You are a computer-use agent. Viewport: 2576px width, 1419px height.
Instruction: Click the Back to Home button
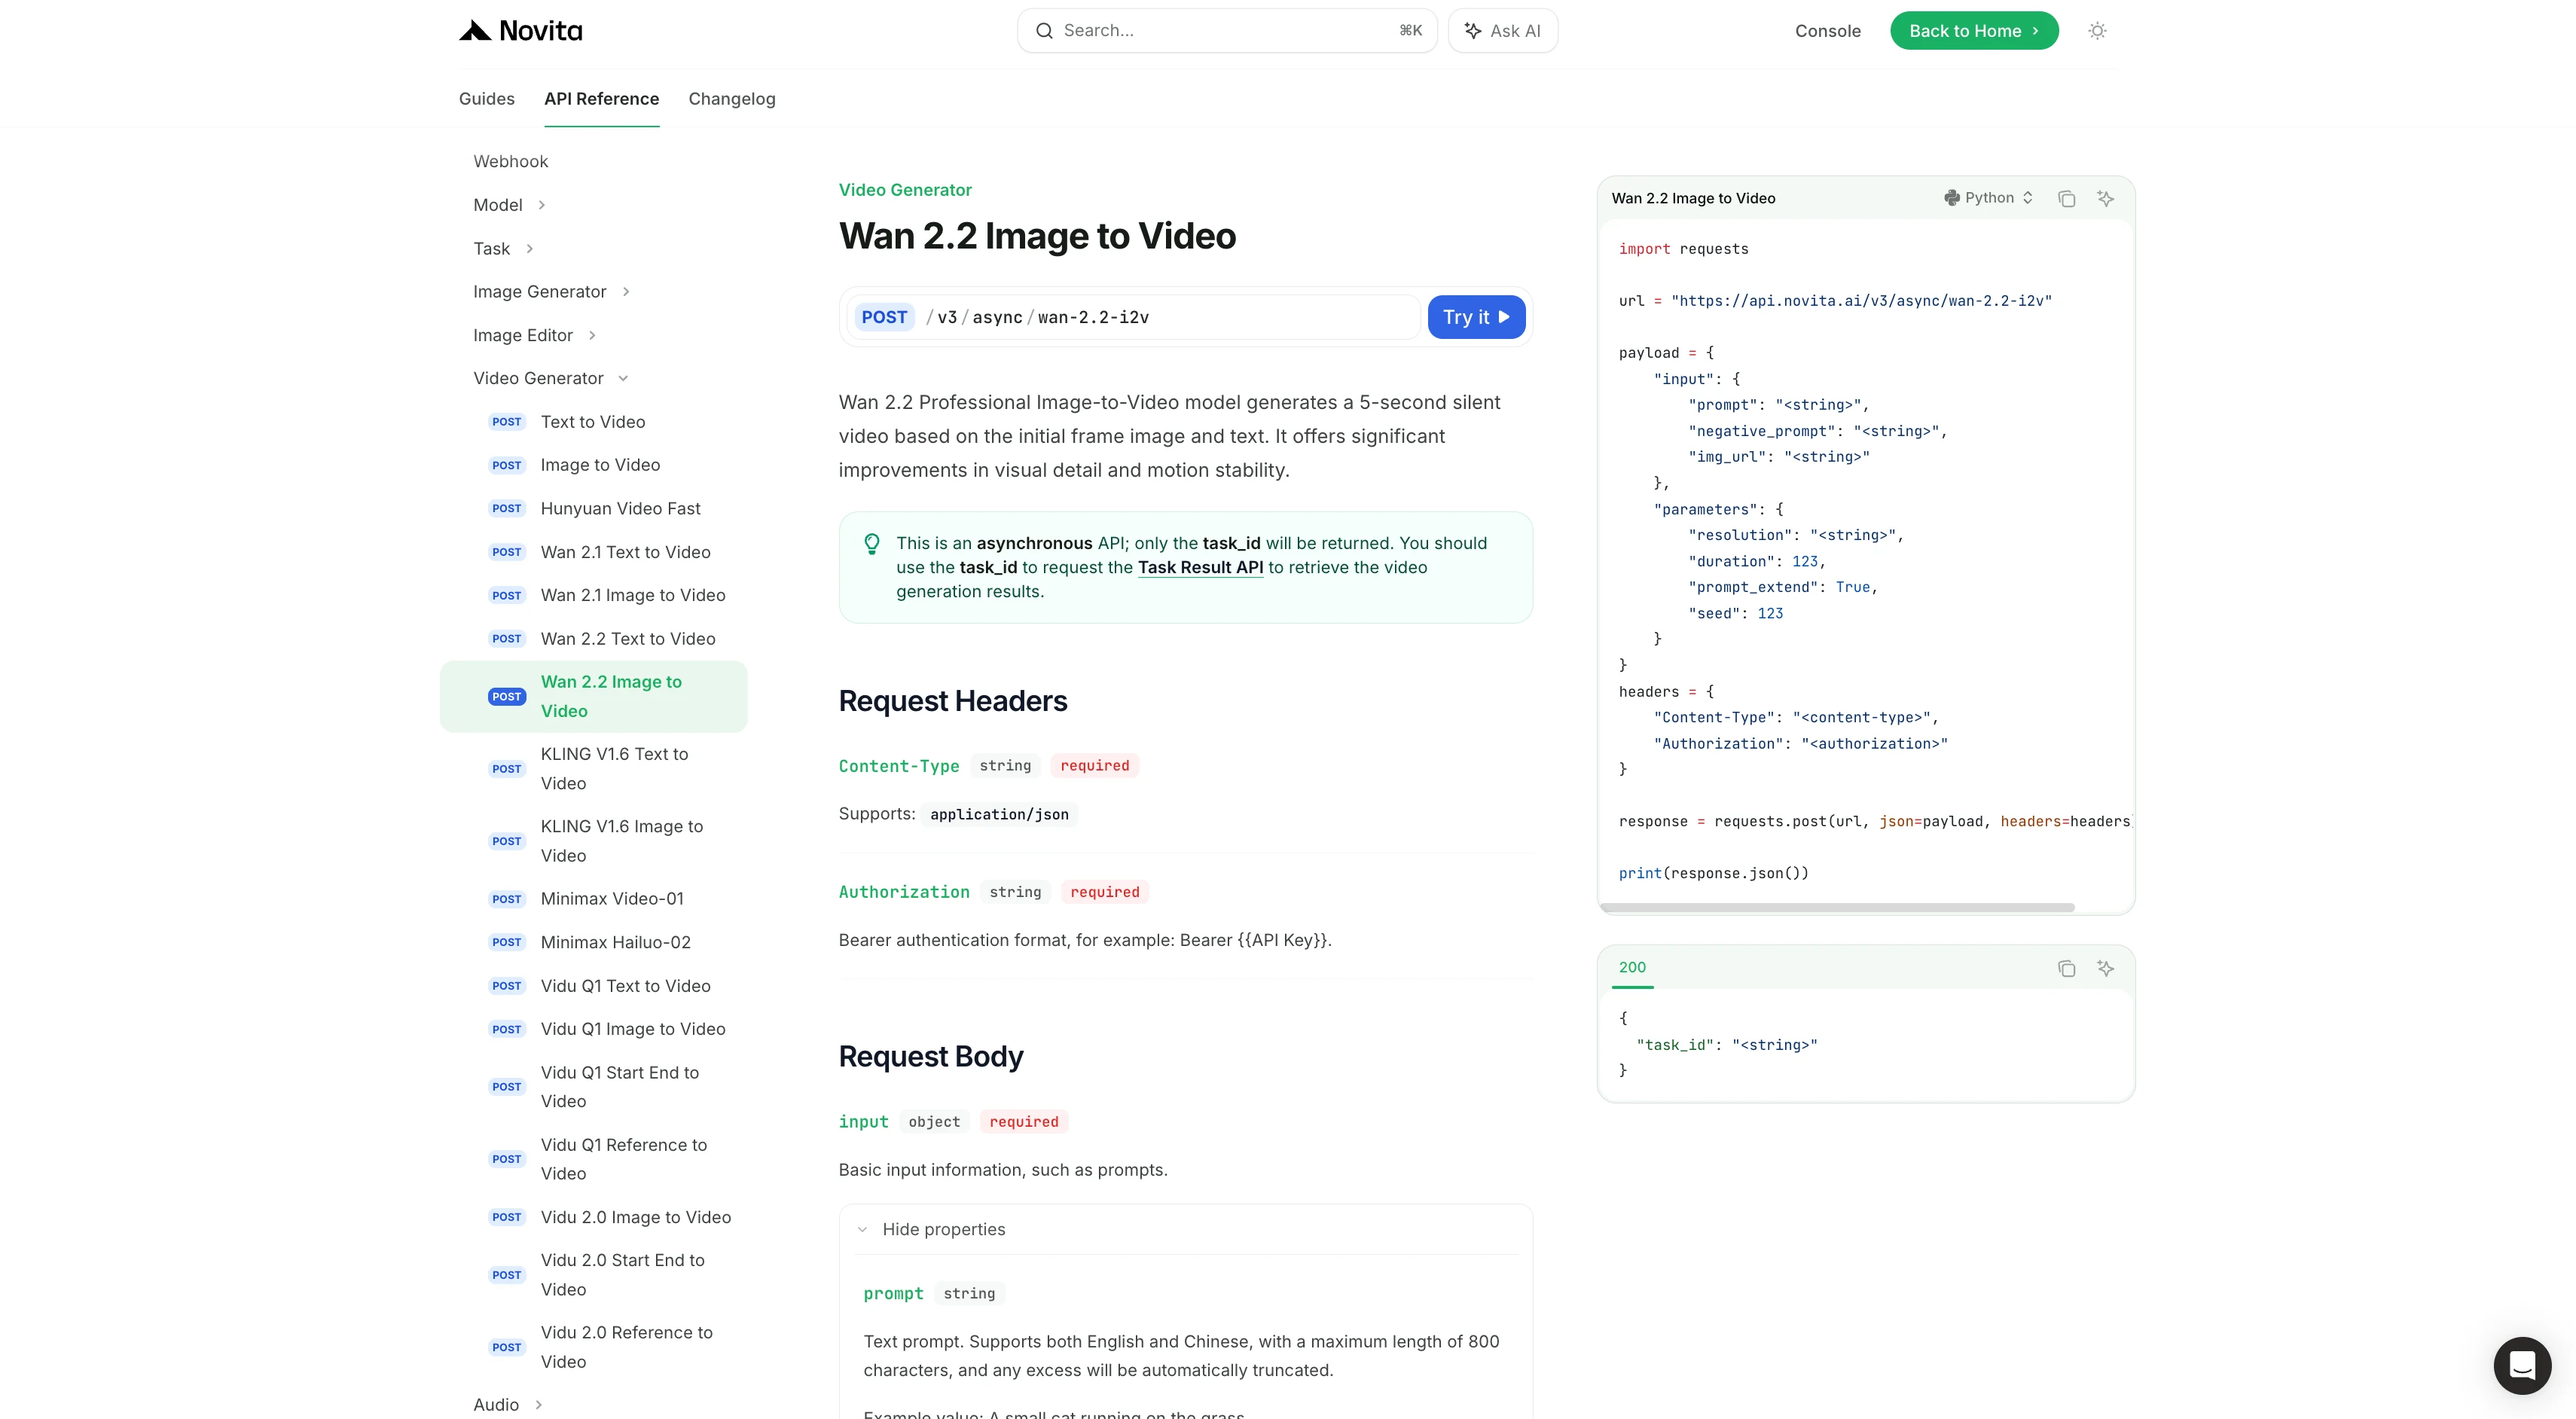pyautogui.click(x=1974, y=31)
